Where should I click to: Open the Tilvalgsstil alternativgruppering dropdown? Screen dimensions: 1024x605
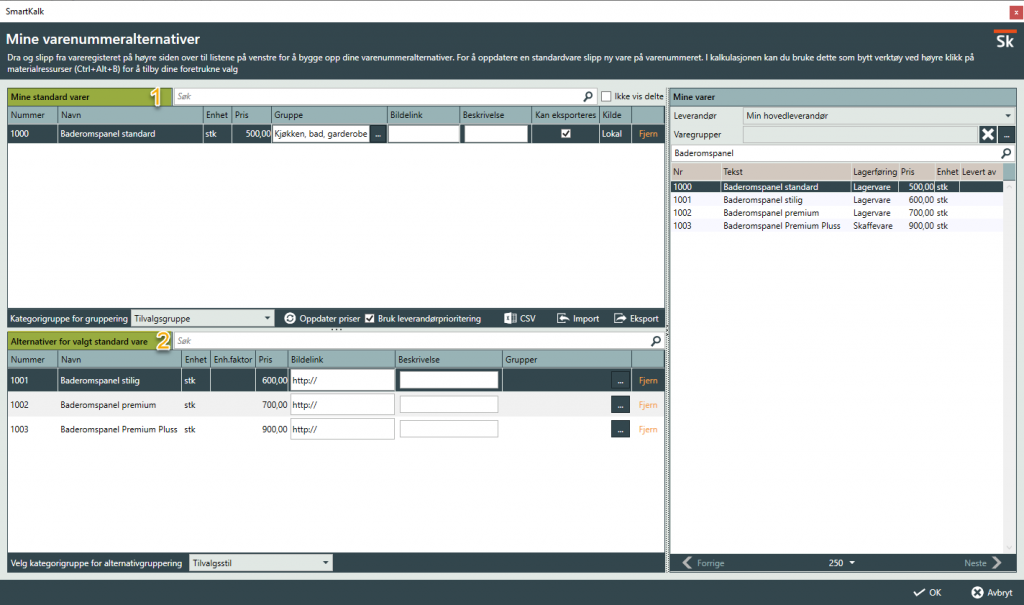tap(326, 563)
